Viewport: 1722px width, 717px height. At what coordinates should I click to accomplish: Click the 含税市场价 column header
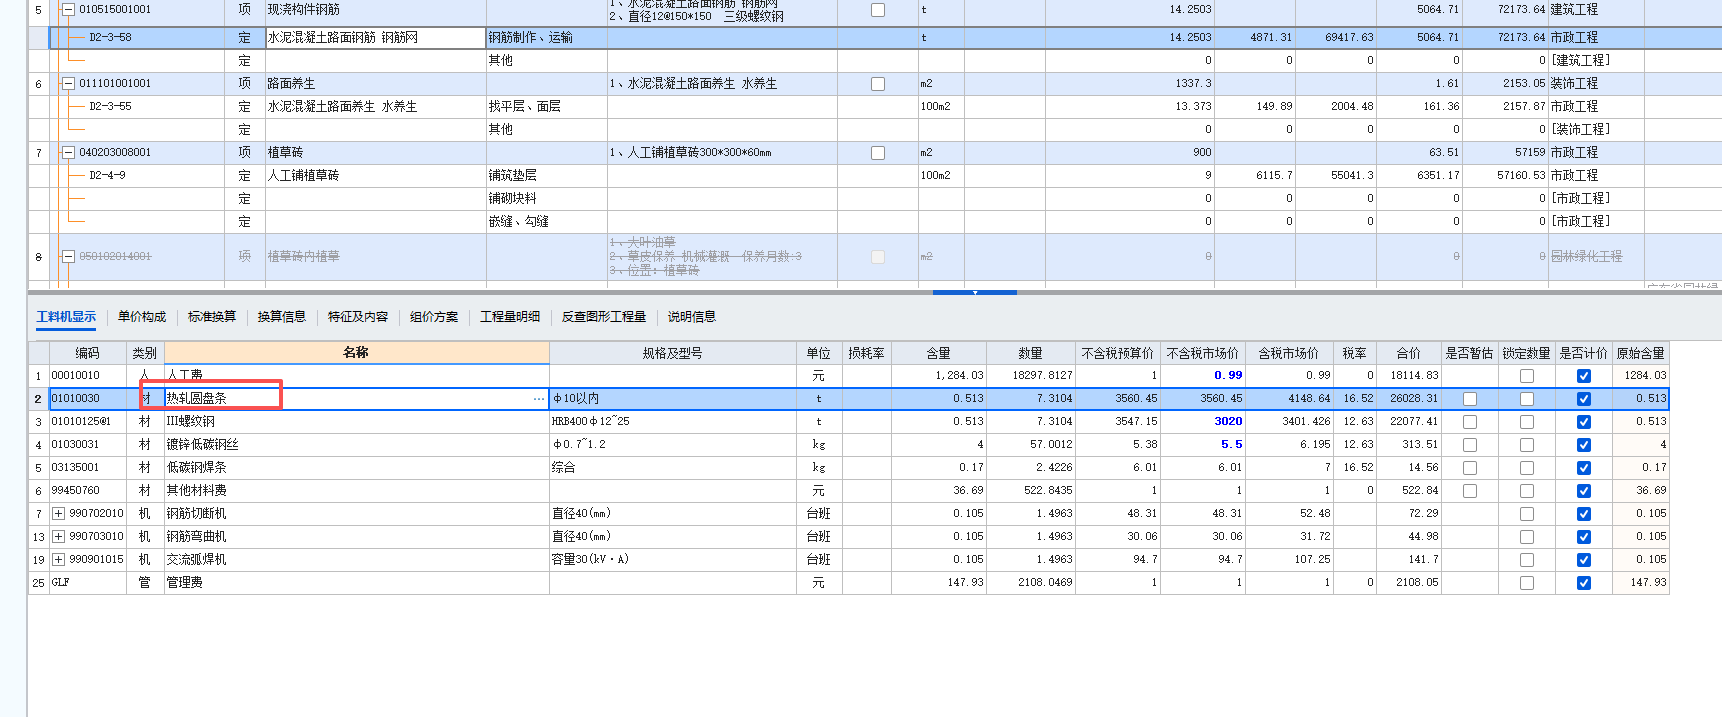click(x=1289, y=353)
